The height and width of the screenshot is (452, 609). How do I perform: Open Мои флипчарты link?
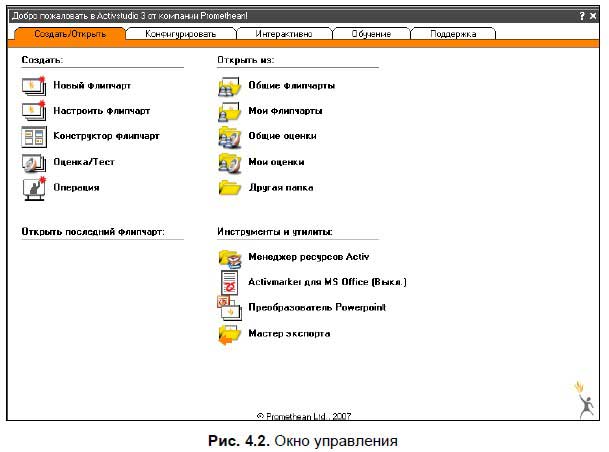coord(285,111)
